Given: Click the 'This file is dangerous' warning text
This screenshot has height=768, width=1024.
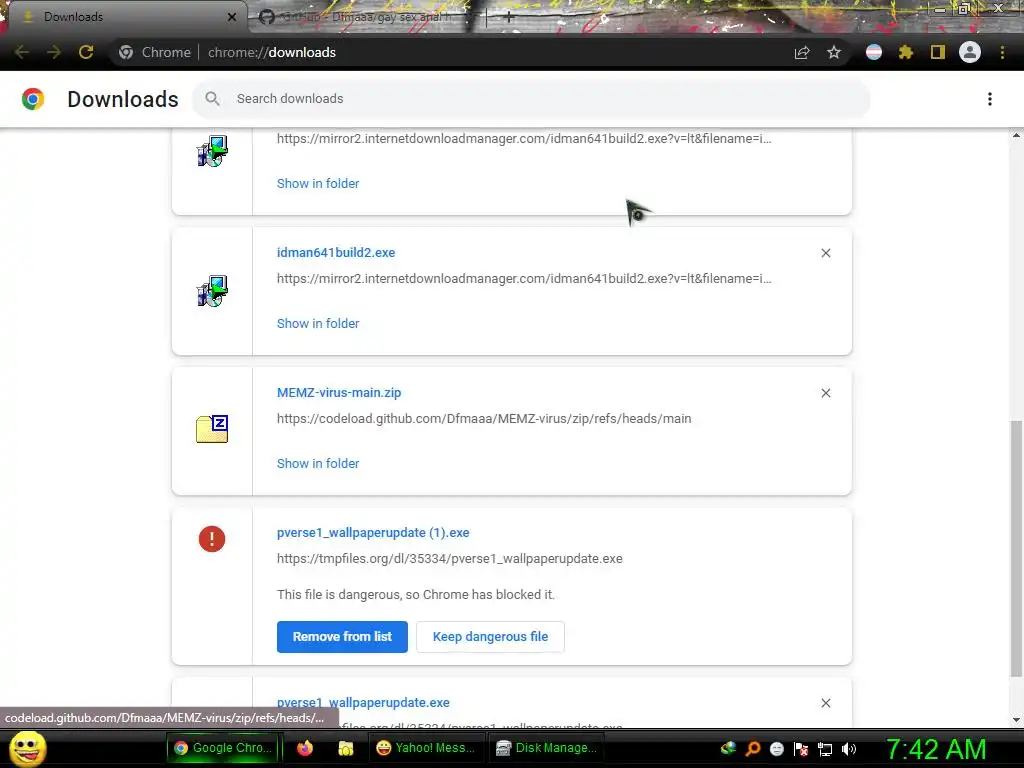Looking at the screenshot, I should point(416,594).
